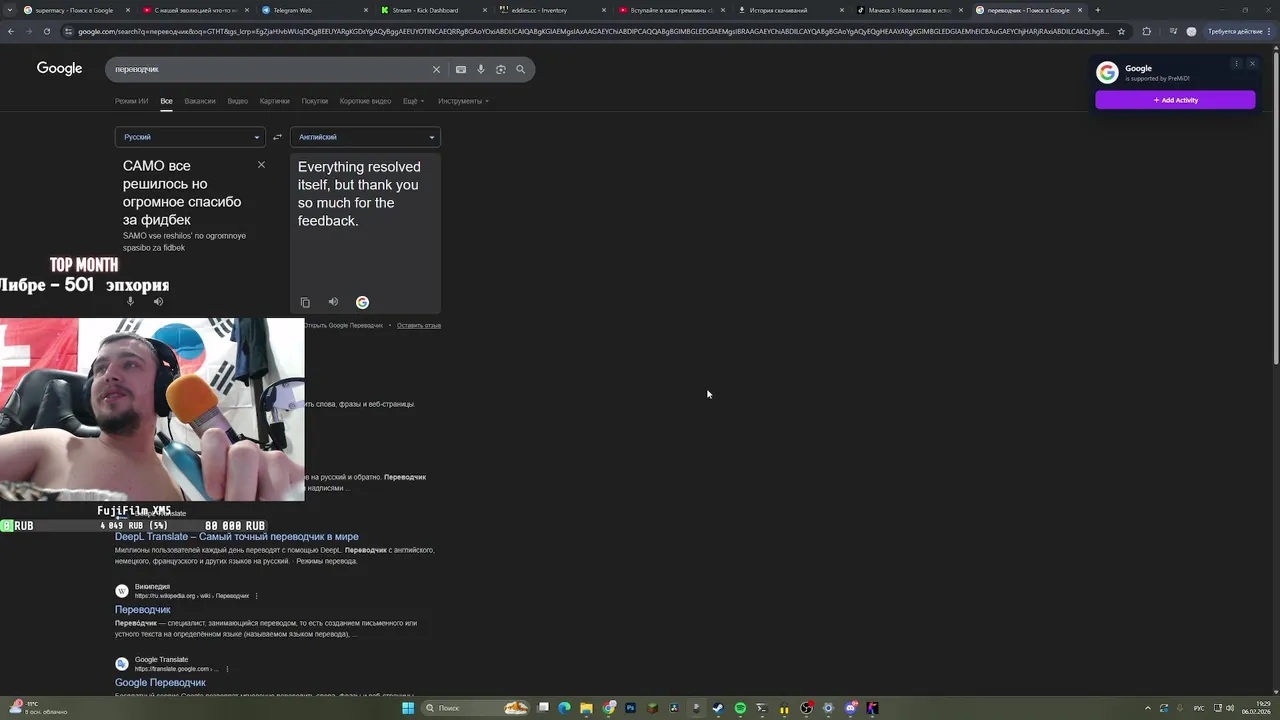Image resolution: width=1280 pixels, height=720 pixels.
Task: Click the magnifier search button
Action: pyautogui.click(x=520, y=69)
